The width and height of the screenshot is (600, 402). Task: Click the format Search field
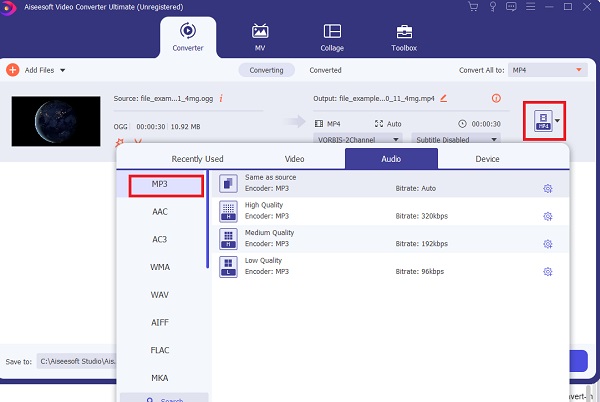(165, 398)
